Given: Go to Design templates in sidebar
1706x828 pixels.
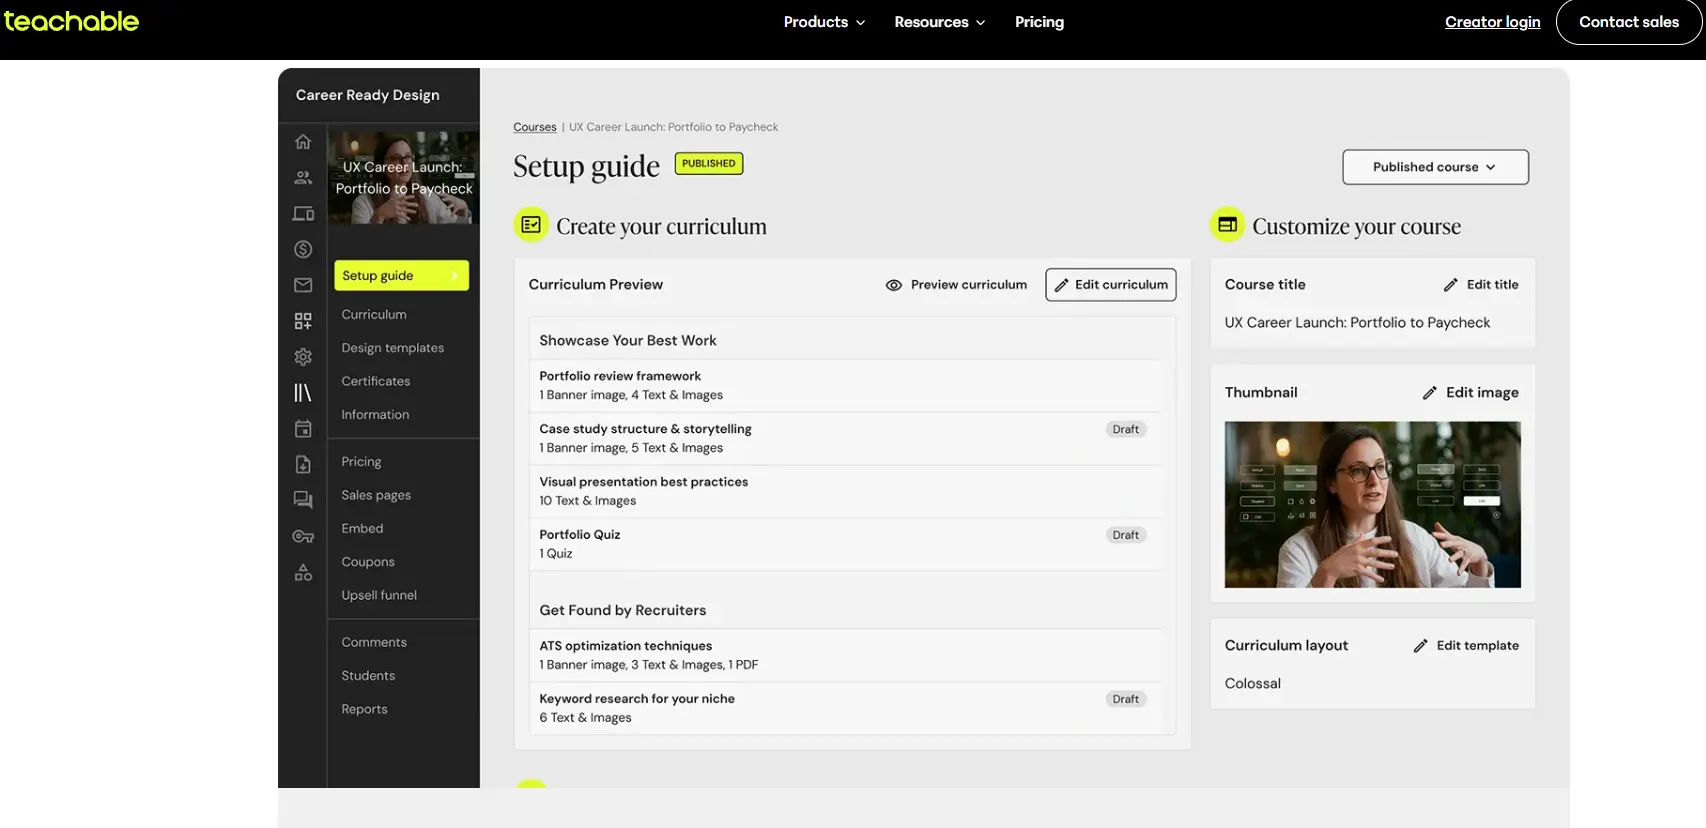Looking at the screenshot, I should click(x=393, y=348).
